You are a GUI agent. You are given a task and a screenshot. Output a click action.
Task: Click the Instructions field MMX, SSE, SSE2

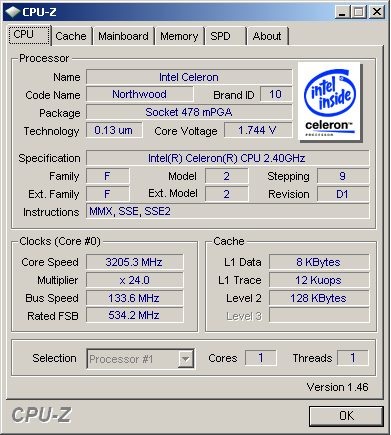[228, 211]
